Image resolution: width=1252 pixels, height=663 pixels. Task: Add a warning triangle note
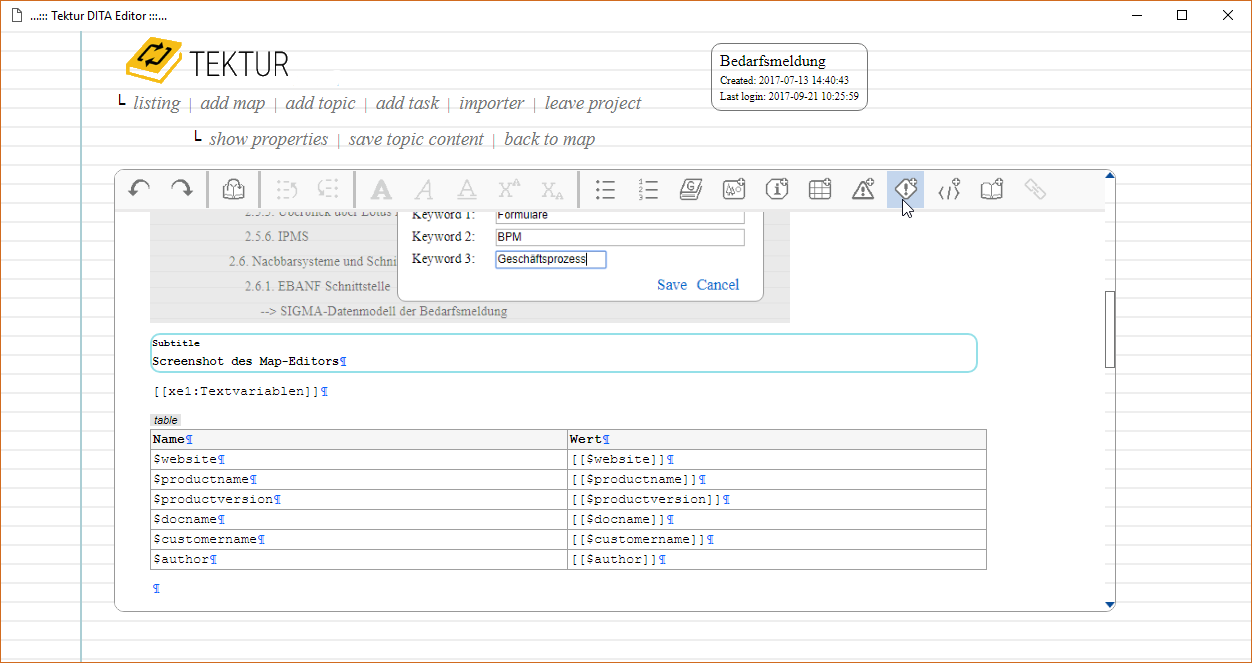coord(863,189)
